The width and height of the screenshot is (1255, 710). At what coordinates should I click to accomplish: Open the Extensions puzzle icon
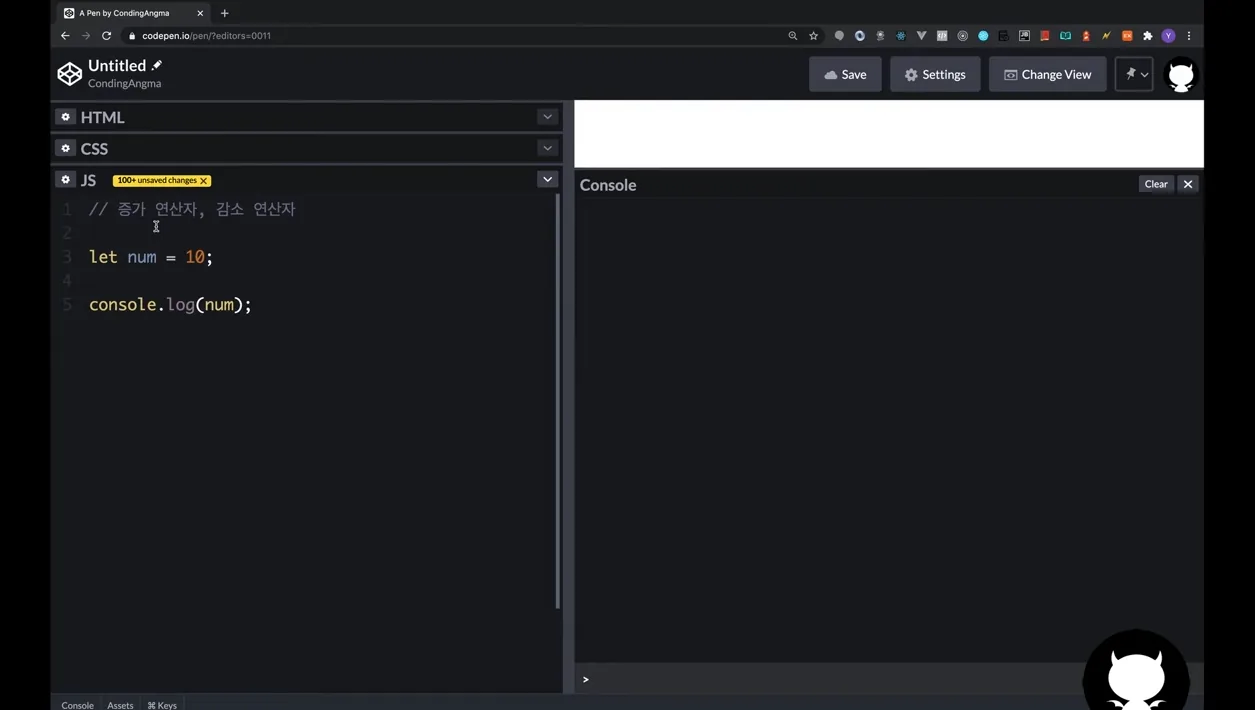click(1148, 36)
